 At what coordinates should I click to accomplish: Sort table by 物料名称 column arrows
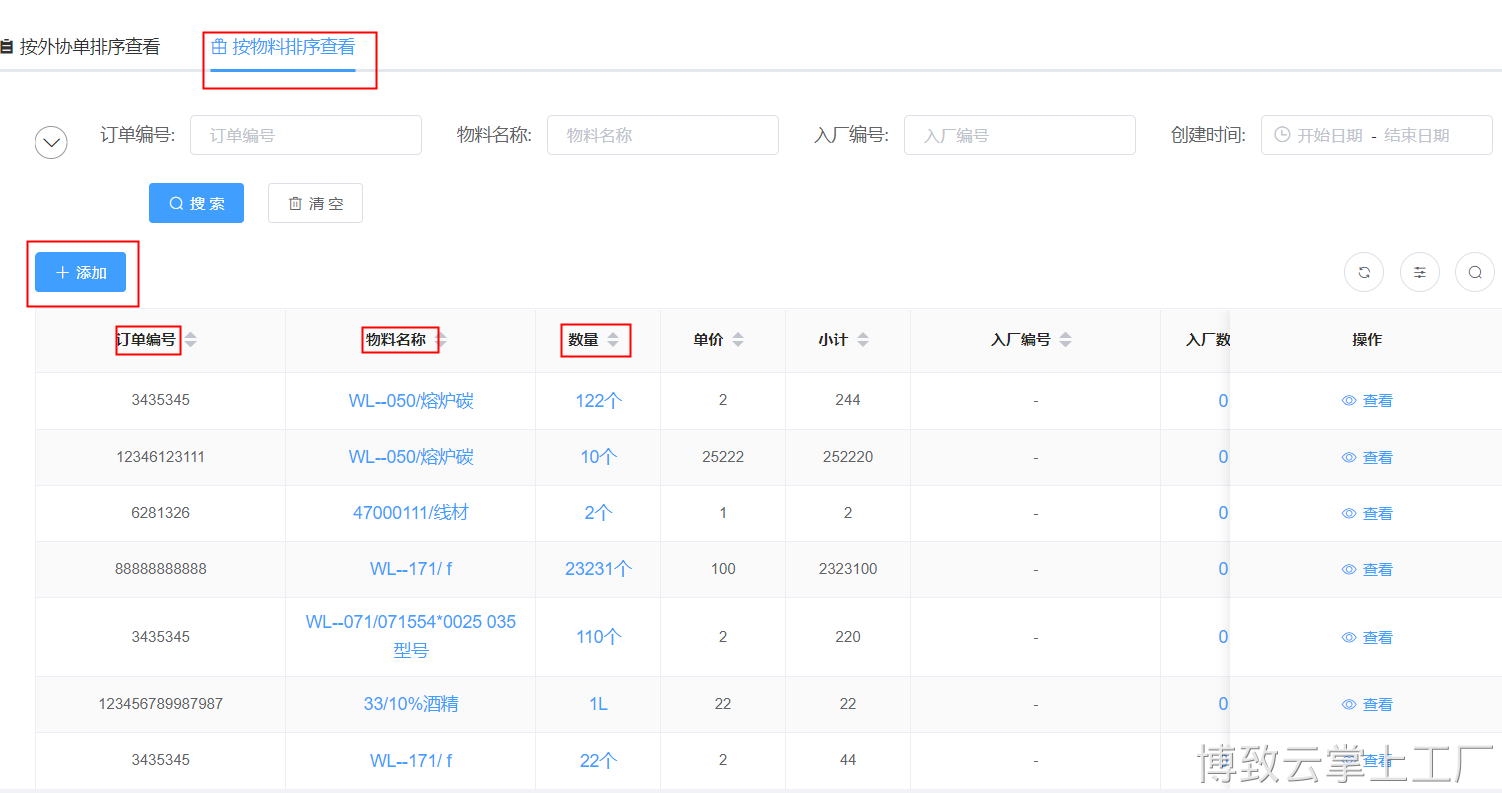pos(440,340)
